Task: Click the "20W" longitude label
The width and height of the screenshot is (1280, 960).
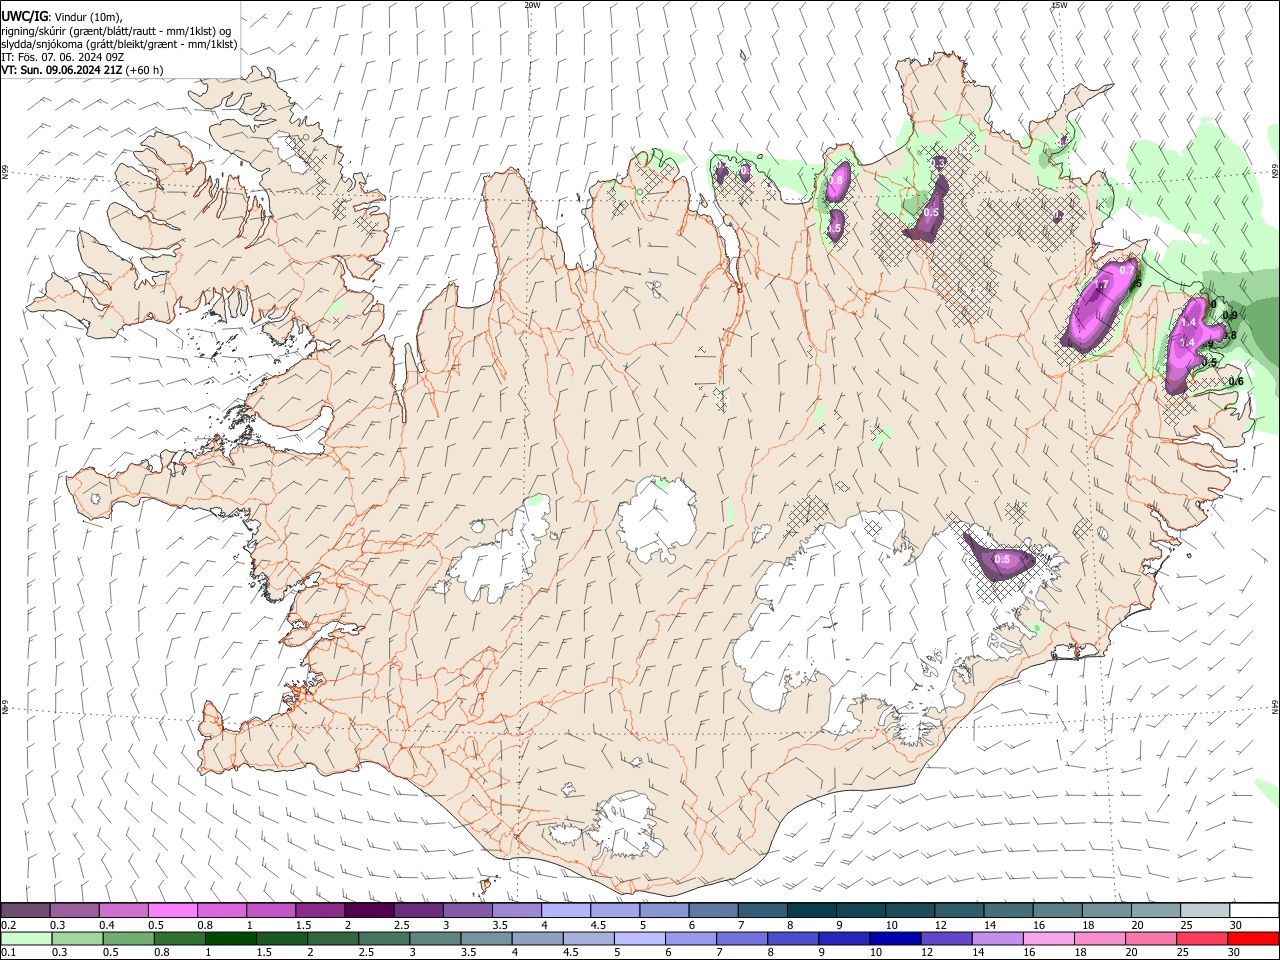Action: coord(532,5)
